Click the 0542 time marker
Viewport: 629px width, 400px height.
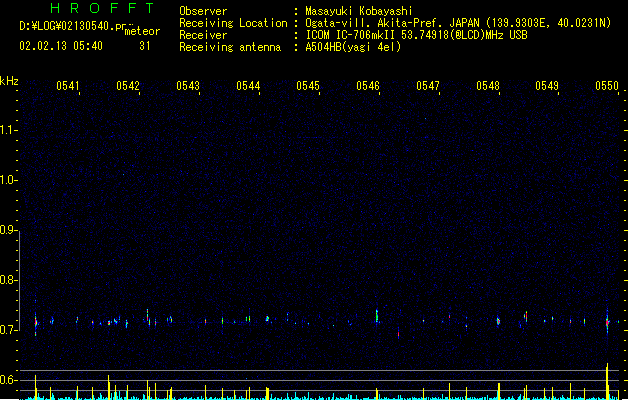click(128, 86)
